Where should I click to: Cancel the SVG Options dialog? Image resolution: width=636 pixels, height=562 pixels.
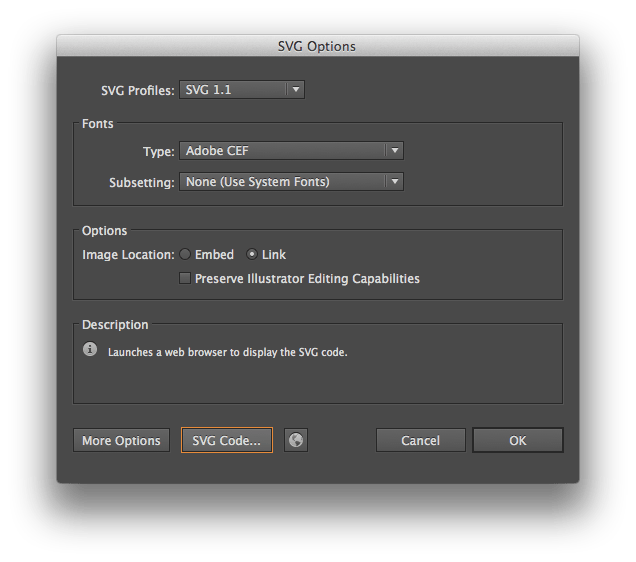[x=421, y=441]
